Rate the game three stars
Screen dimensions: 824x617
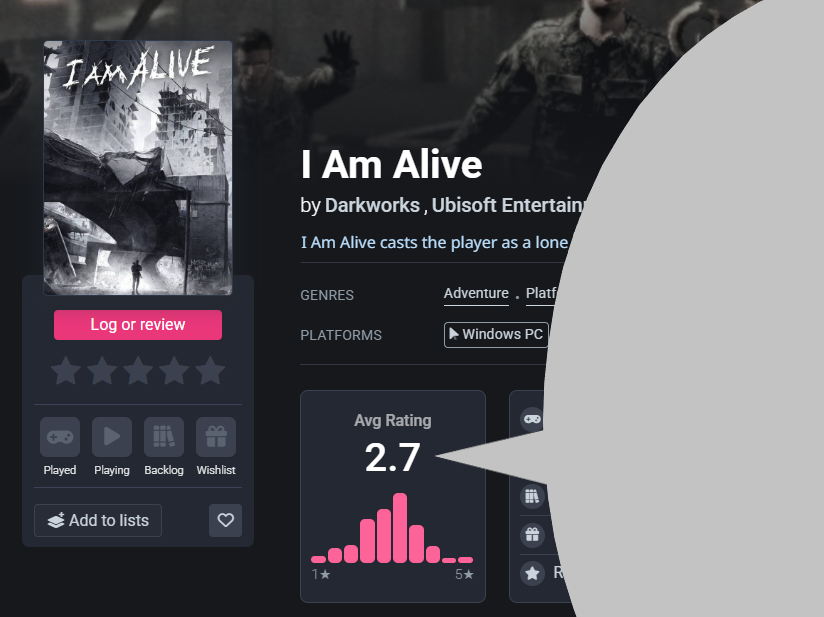tap(138, 371)
